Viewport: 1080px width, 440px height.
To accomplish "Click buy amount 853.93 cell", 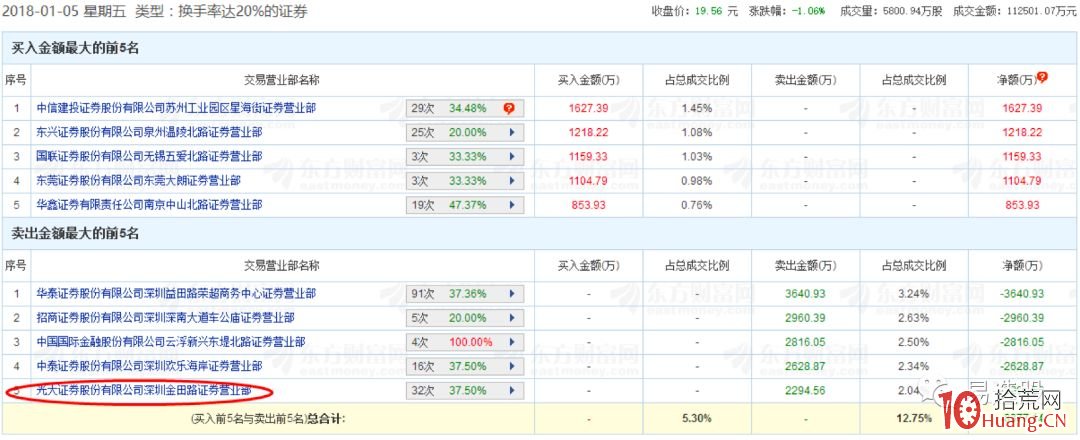I will [588, 205].
